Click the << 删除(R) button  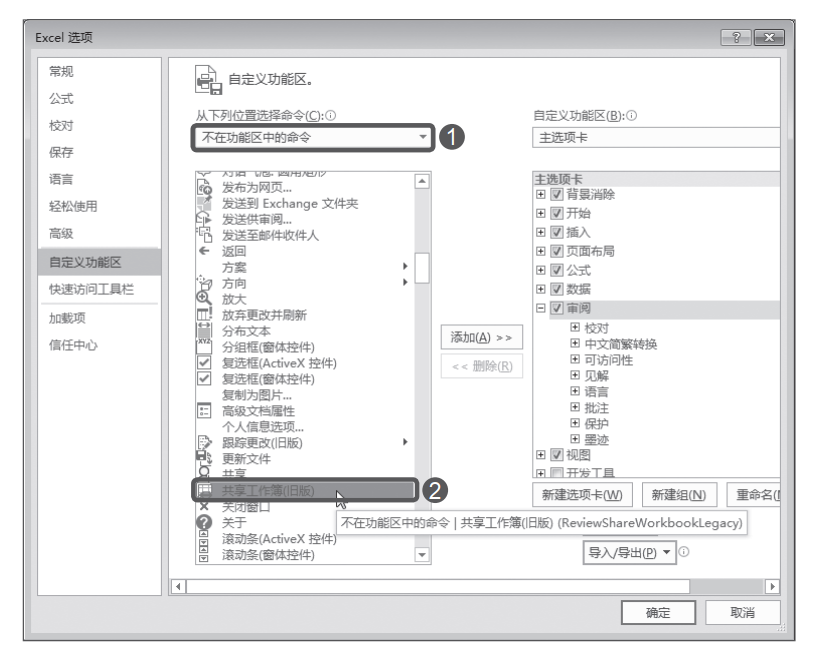click(481, 366)
